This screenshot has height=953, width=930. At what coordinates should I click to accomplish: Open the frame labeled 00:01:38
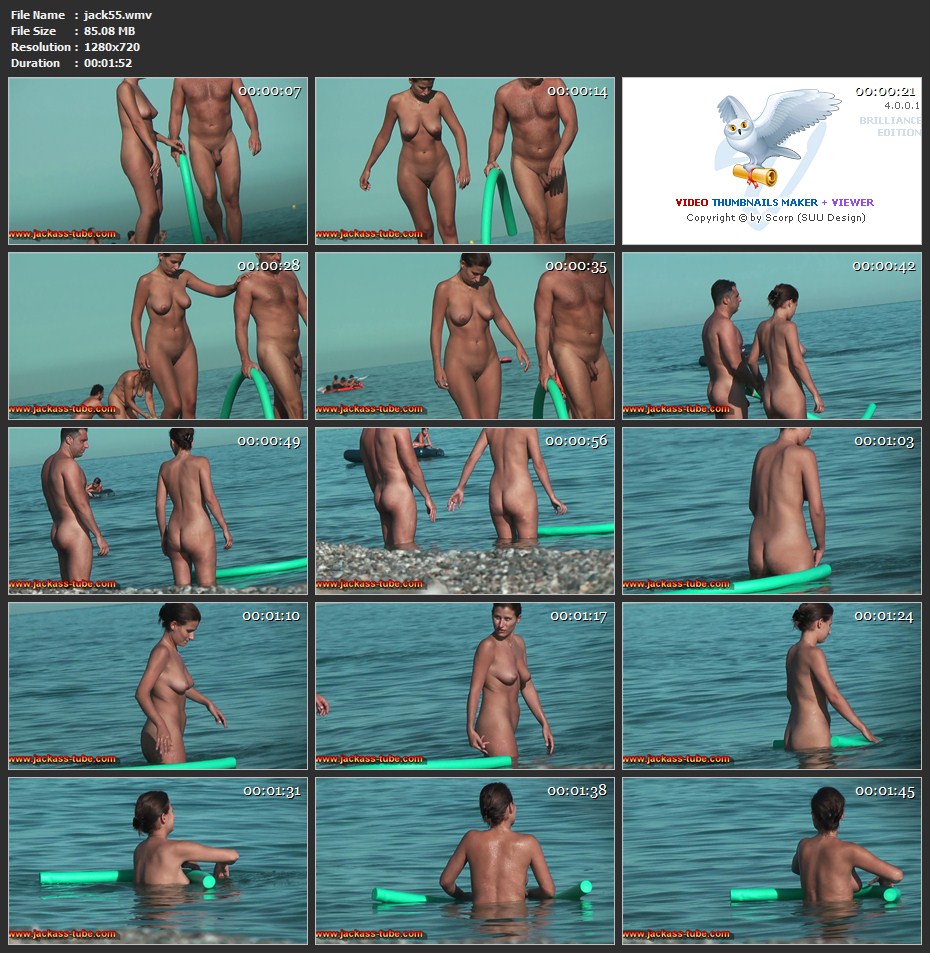click(465, 861)
